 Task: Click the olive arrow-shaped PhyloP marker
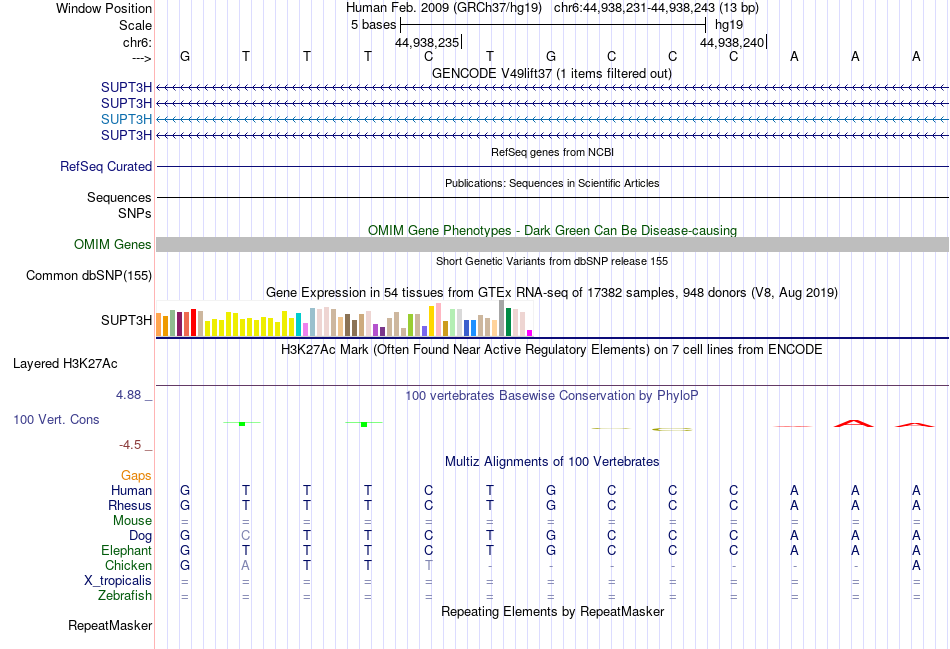[672, 429]
